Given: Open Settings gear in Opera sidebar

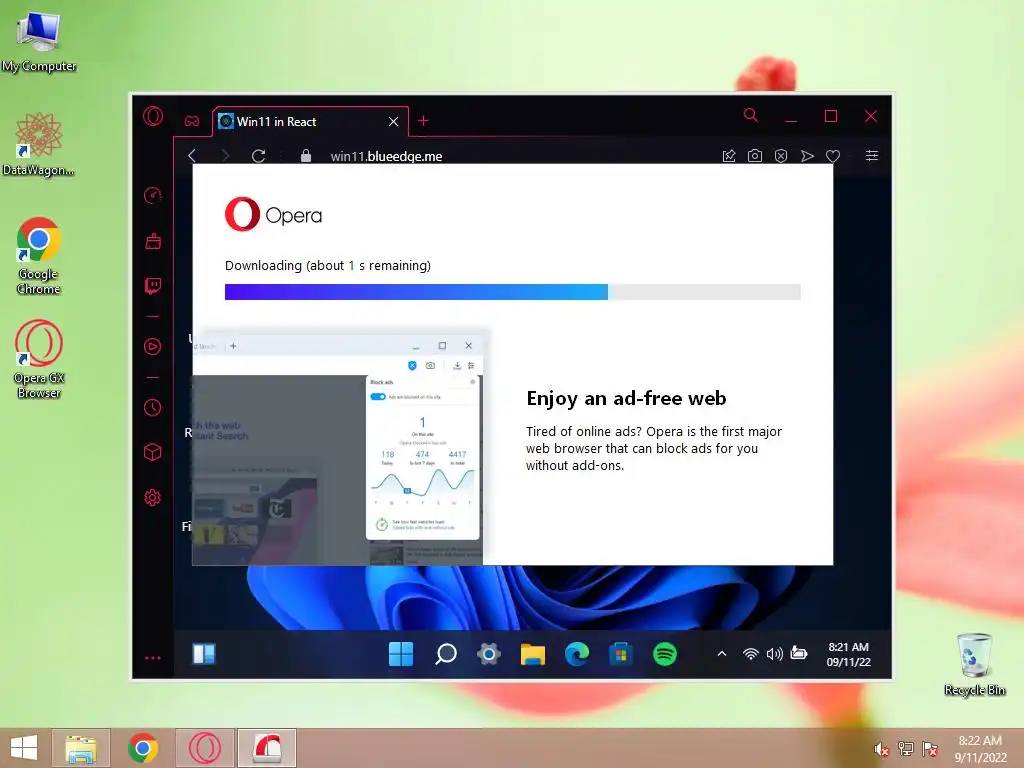Looking at the screenshot, I should click(x=153, y=498).
